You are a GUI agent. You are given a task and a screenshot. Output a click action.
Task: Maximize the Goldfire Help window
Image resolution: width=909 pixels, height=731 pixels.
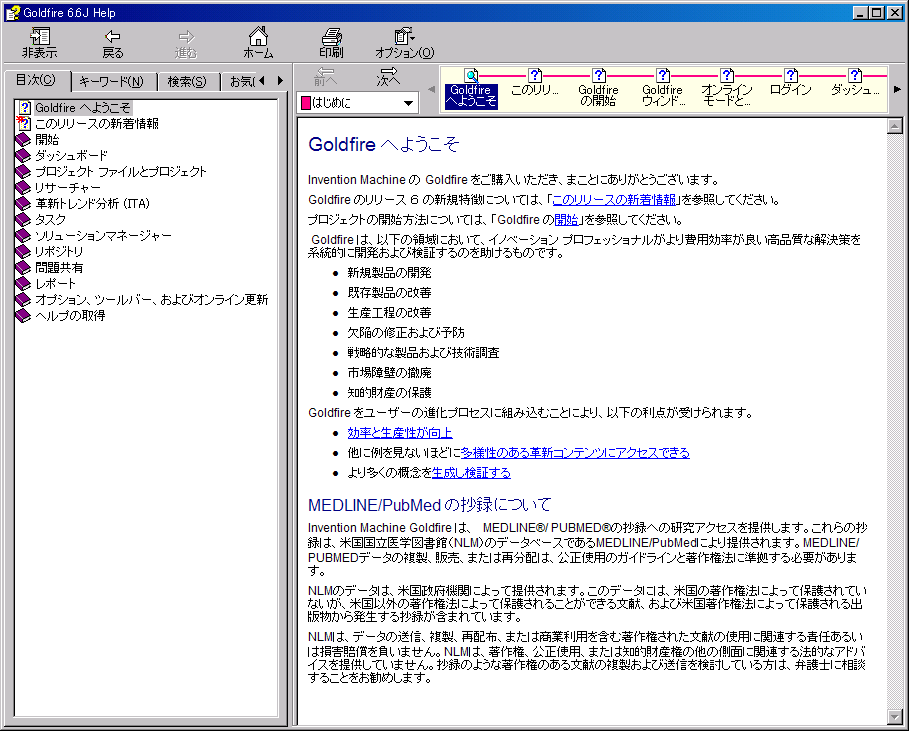(x=878, y=12)
